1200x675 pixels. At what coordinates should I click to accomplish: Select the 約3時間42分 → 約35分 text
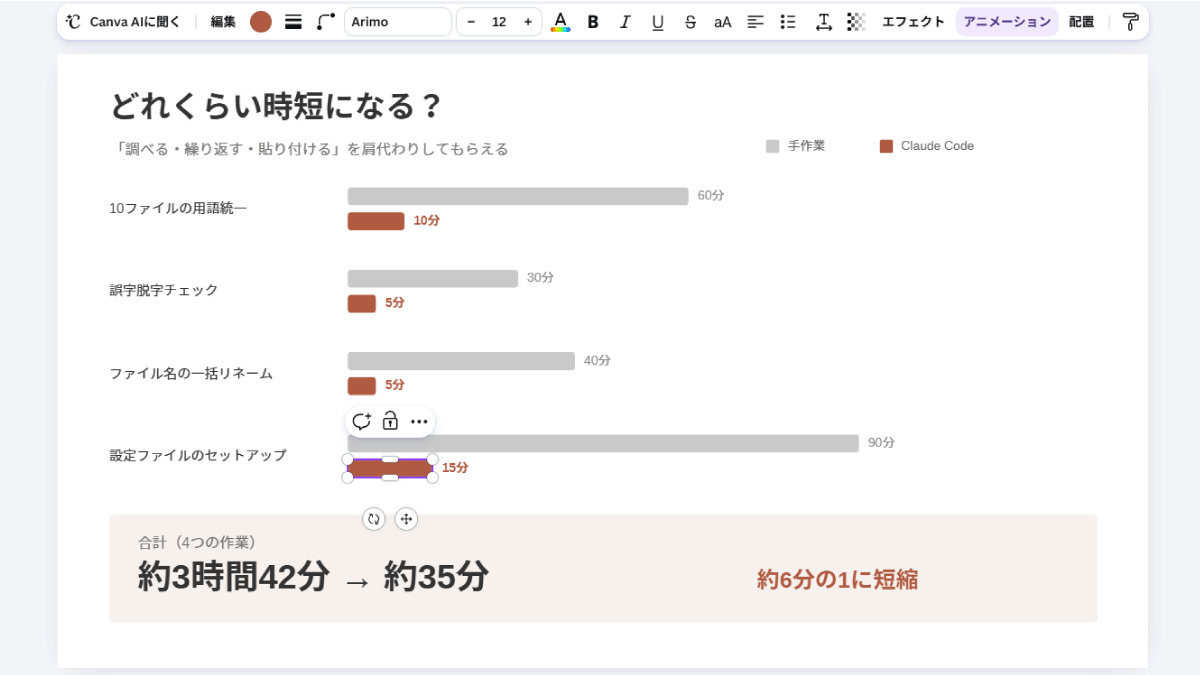coord(313,577)
